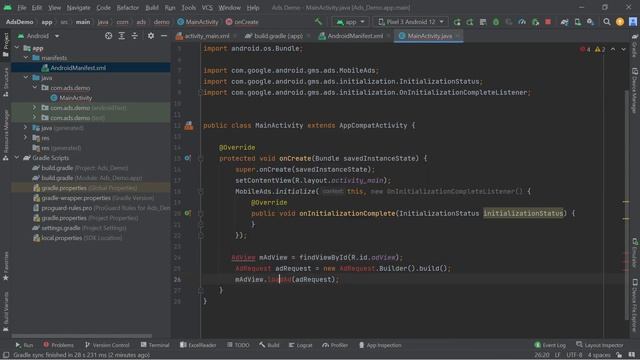The image size is (640, 360).
Task: Click the Apply Code Changes icon
Action: point(483,22)
